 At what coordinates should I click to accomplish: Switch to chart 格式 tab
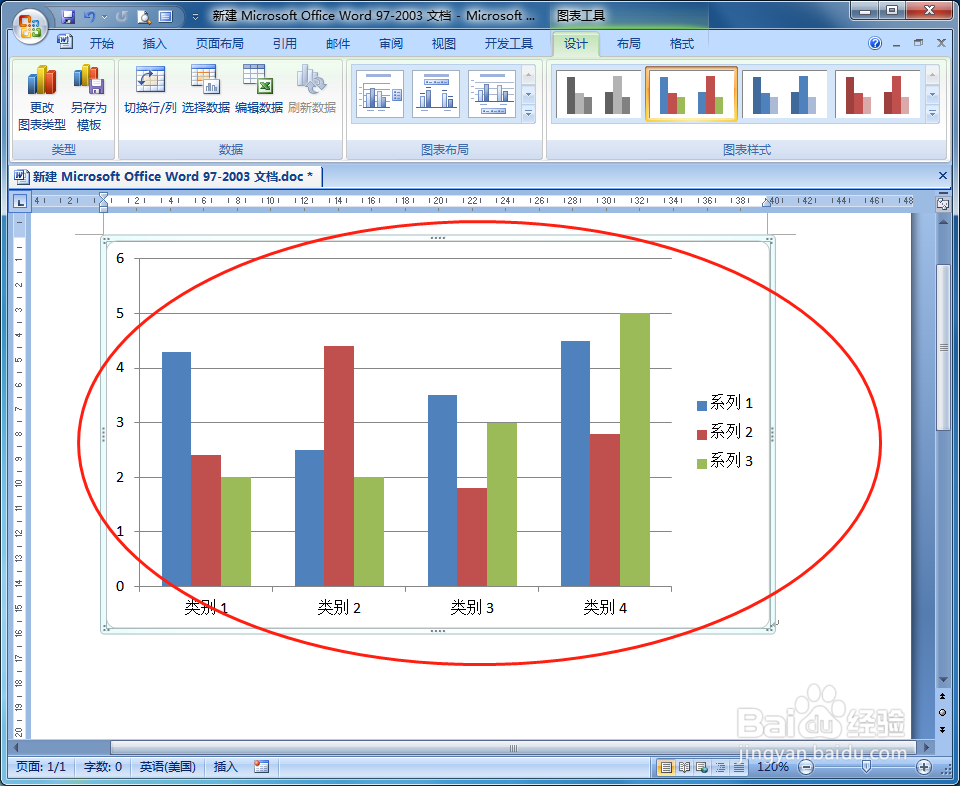[681, 43]
